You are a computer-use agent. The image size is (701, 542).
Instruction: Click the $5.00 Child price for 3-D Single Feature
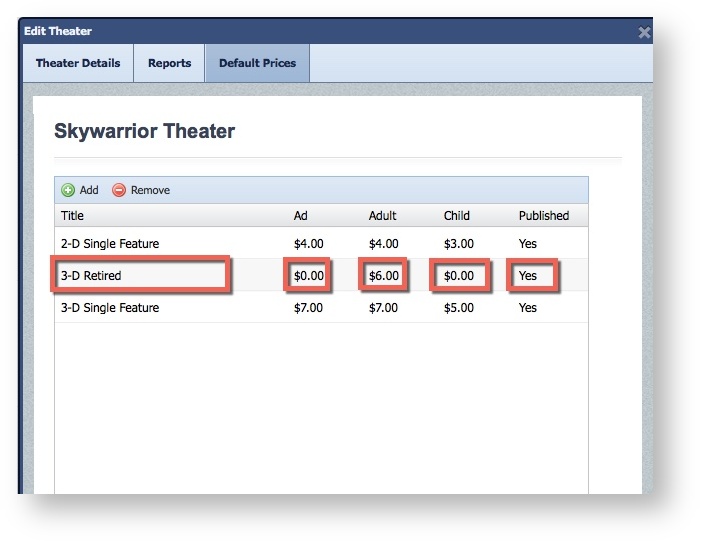pyautogui.click(x=458, y=308)
